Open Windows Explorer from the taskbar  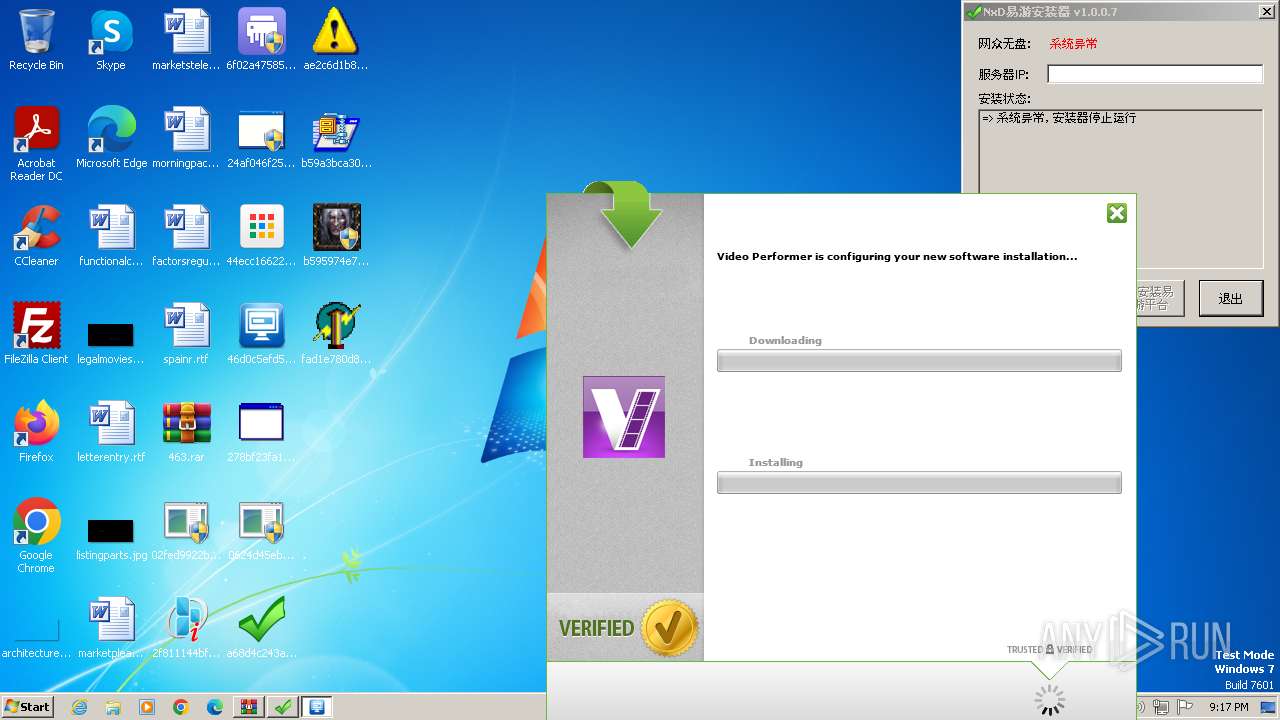[113, 707]
